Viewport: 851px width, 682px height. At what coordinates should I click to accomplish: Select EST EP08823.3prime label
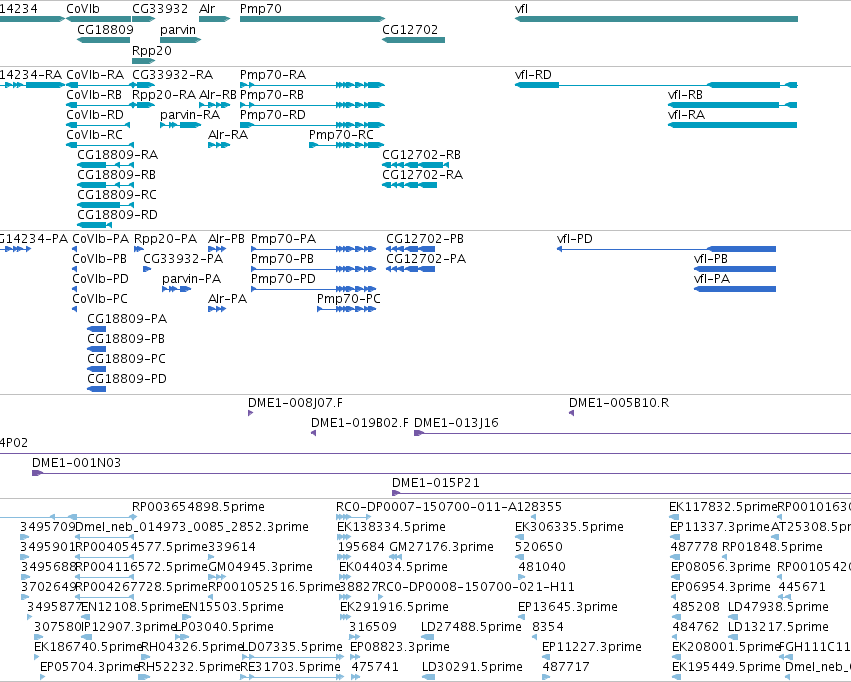[399, 647]
